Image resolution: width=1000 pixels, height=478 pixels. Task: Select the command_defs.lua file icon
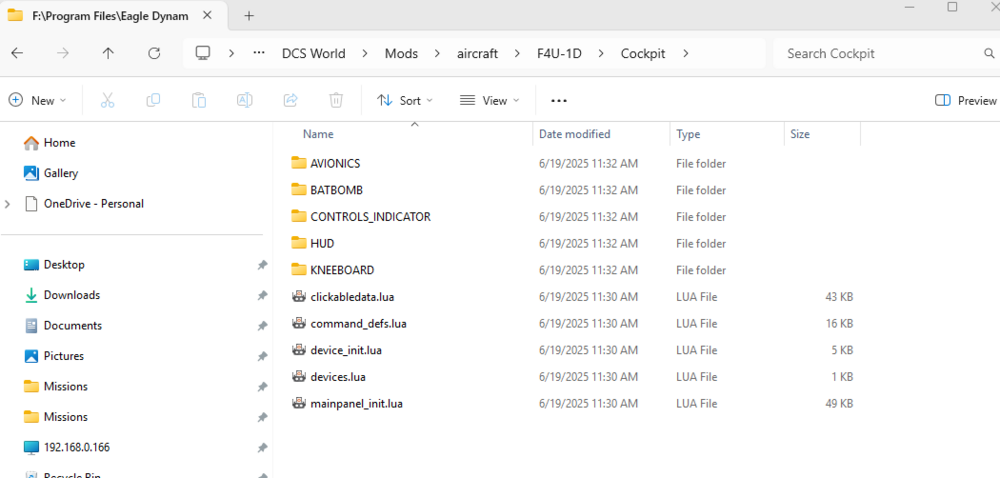pos(298,324)
